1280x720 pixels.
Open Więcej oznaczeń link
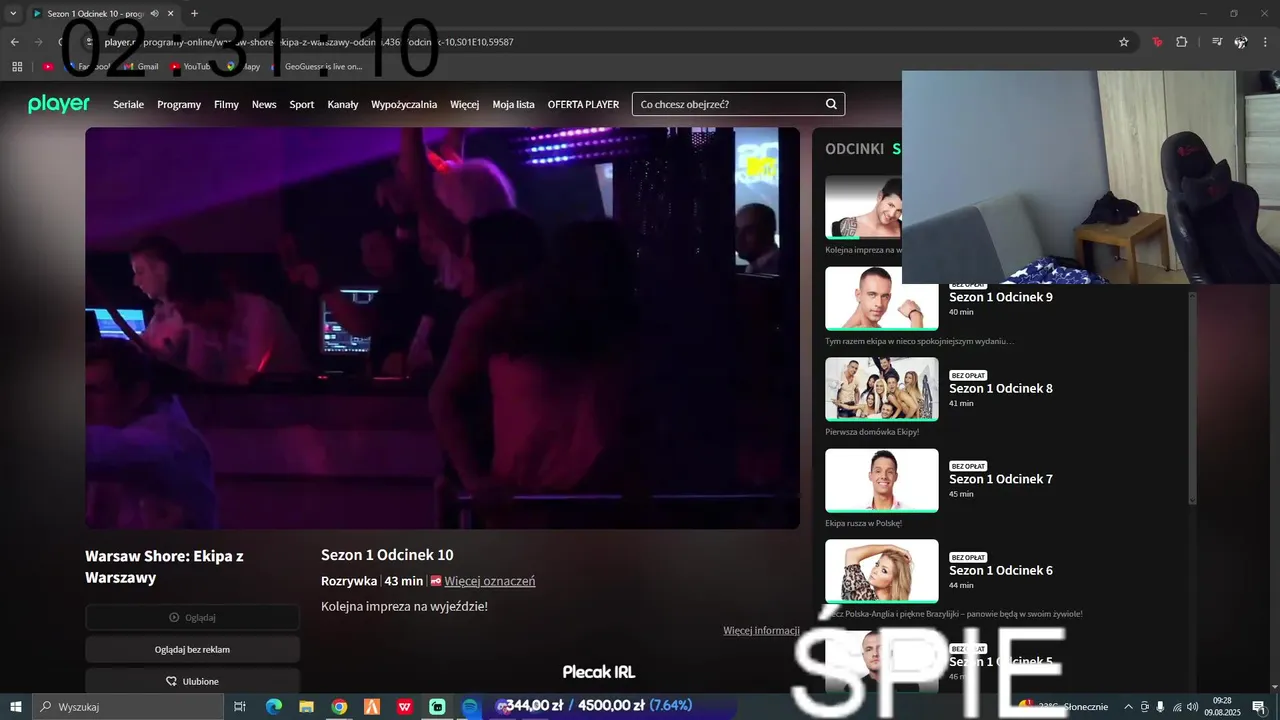pos(490,581)
